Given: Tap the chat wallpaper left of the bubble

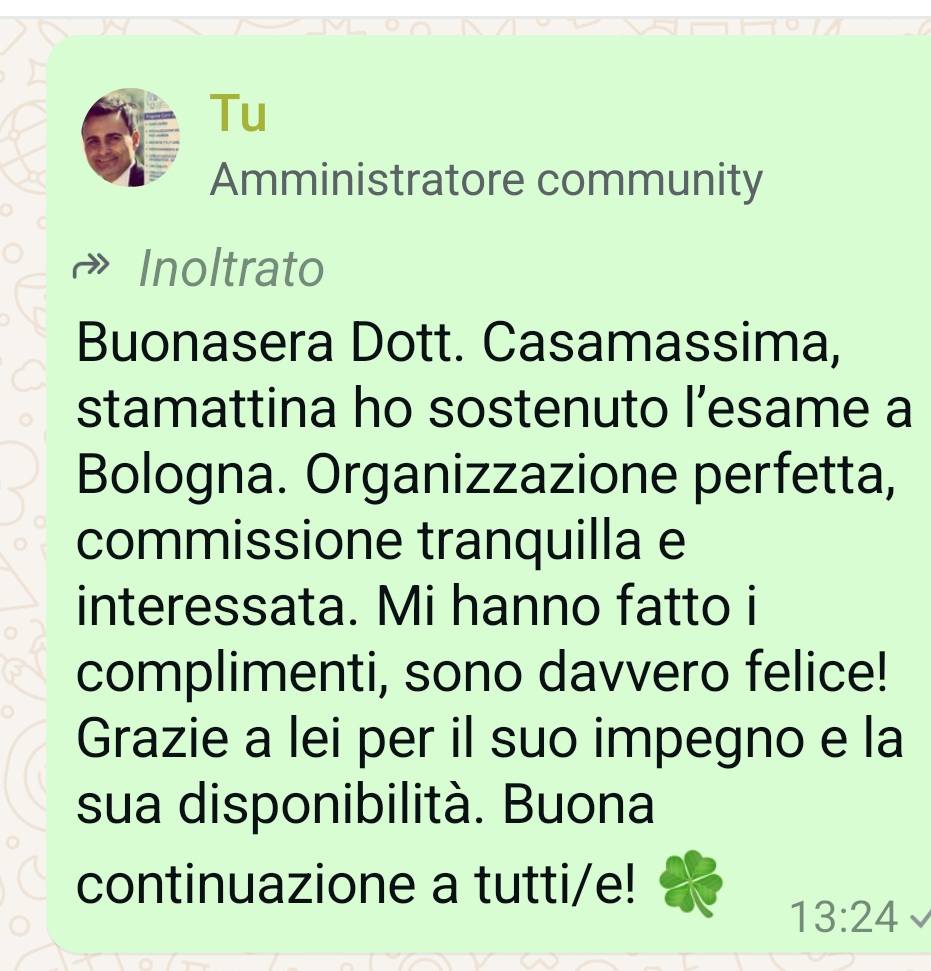Looking at the screenshot, I should pyautogui.click(x=22, y=495).
